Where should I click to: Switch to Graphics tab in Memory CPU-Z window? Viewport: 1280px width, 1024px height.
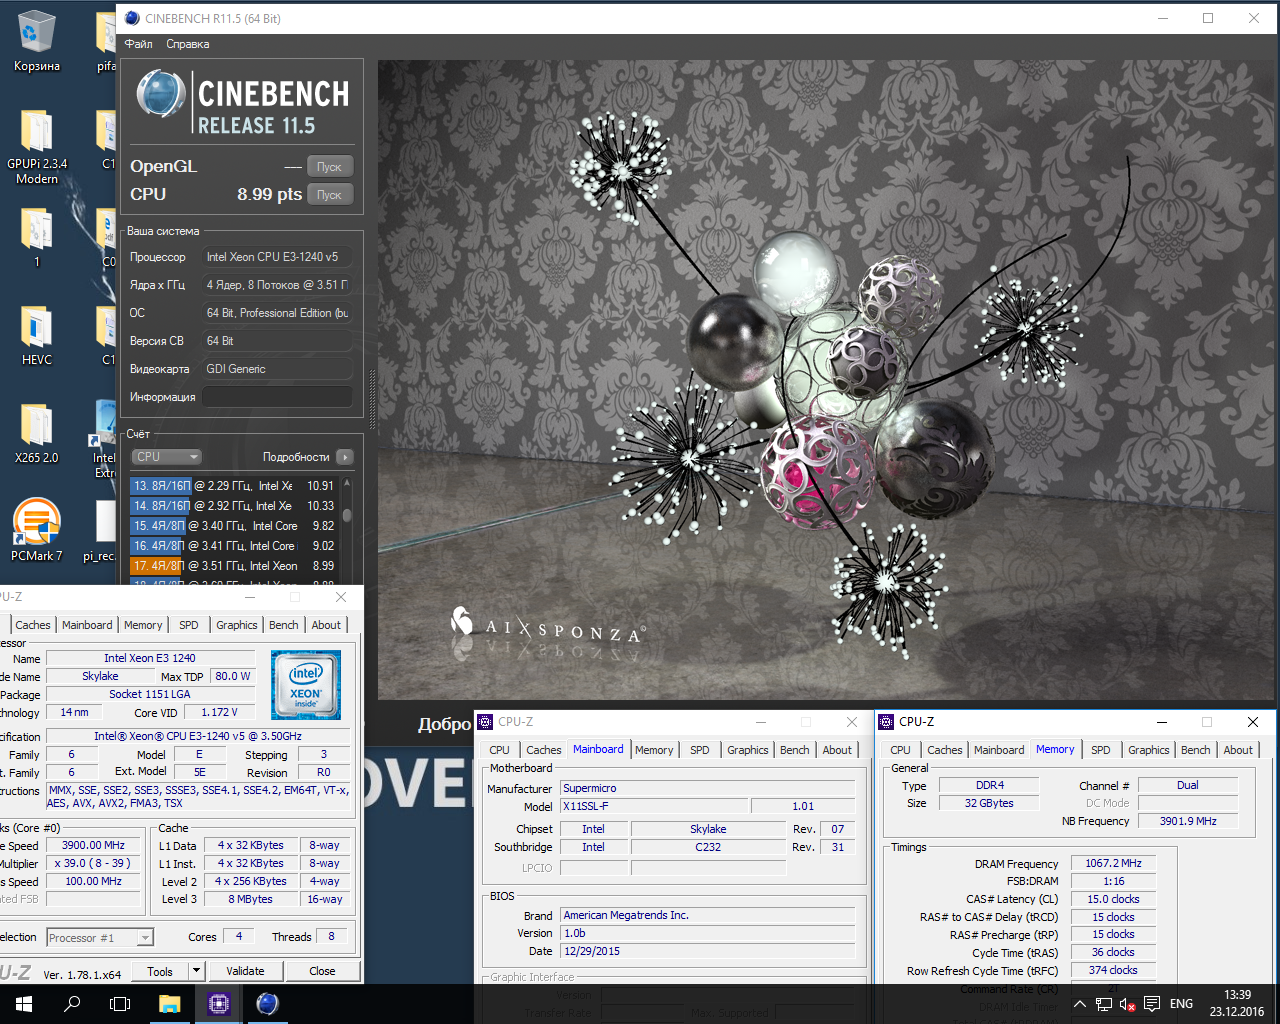[x=1149, y=750]
